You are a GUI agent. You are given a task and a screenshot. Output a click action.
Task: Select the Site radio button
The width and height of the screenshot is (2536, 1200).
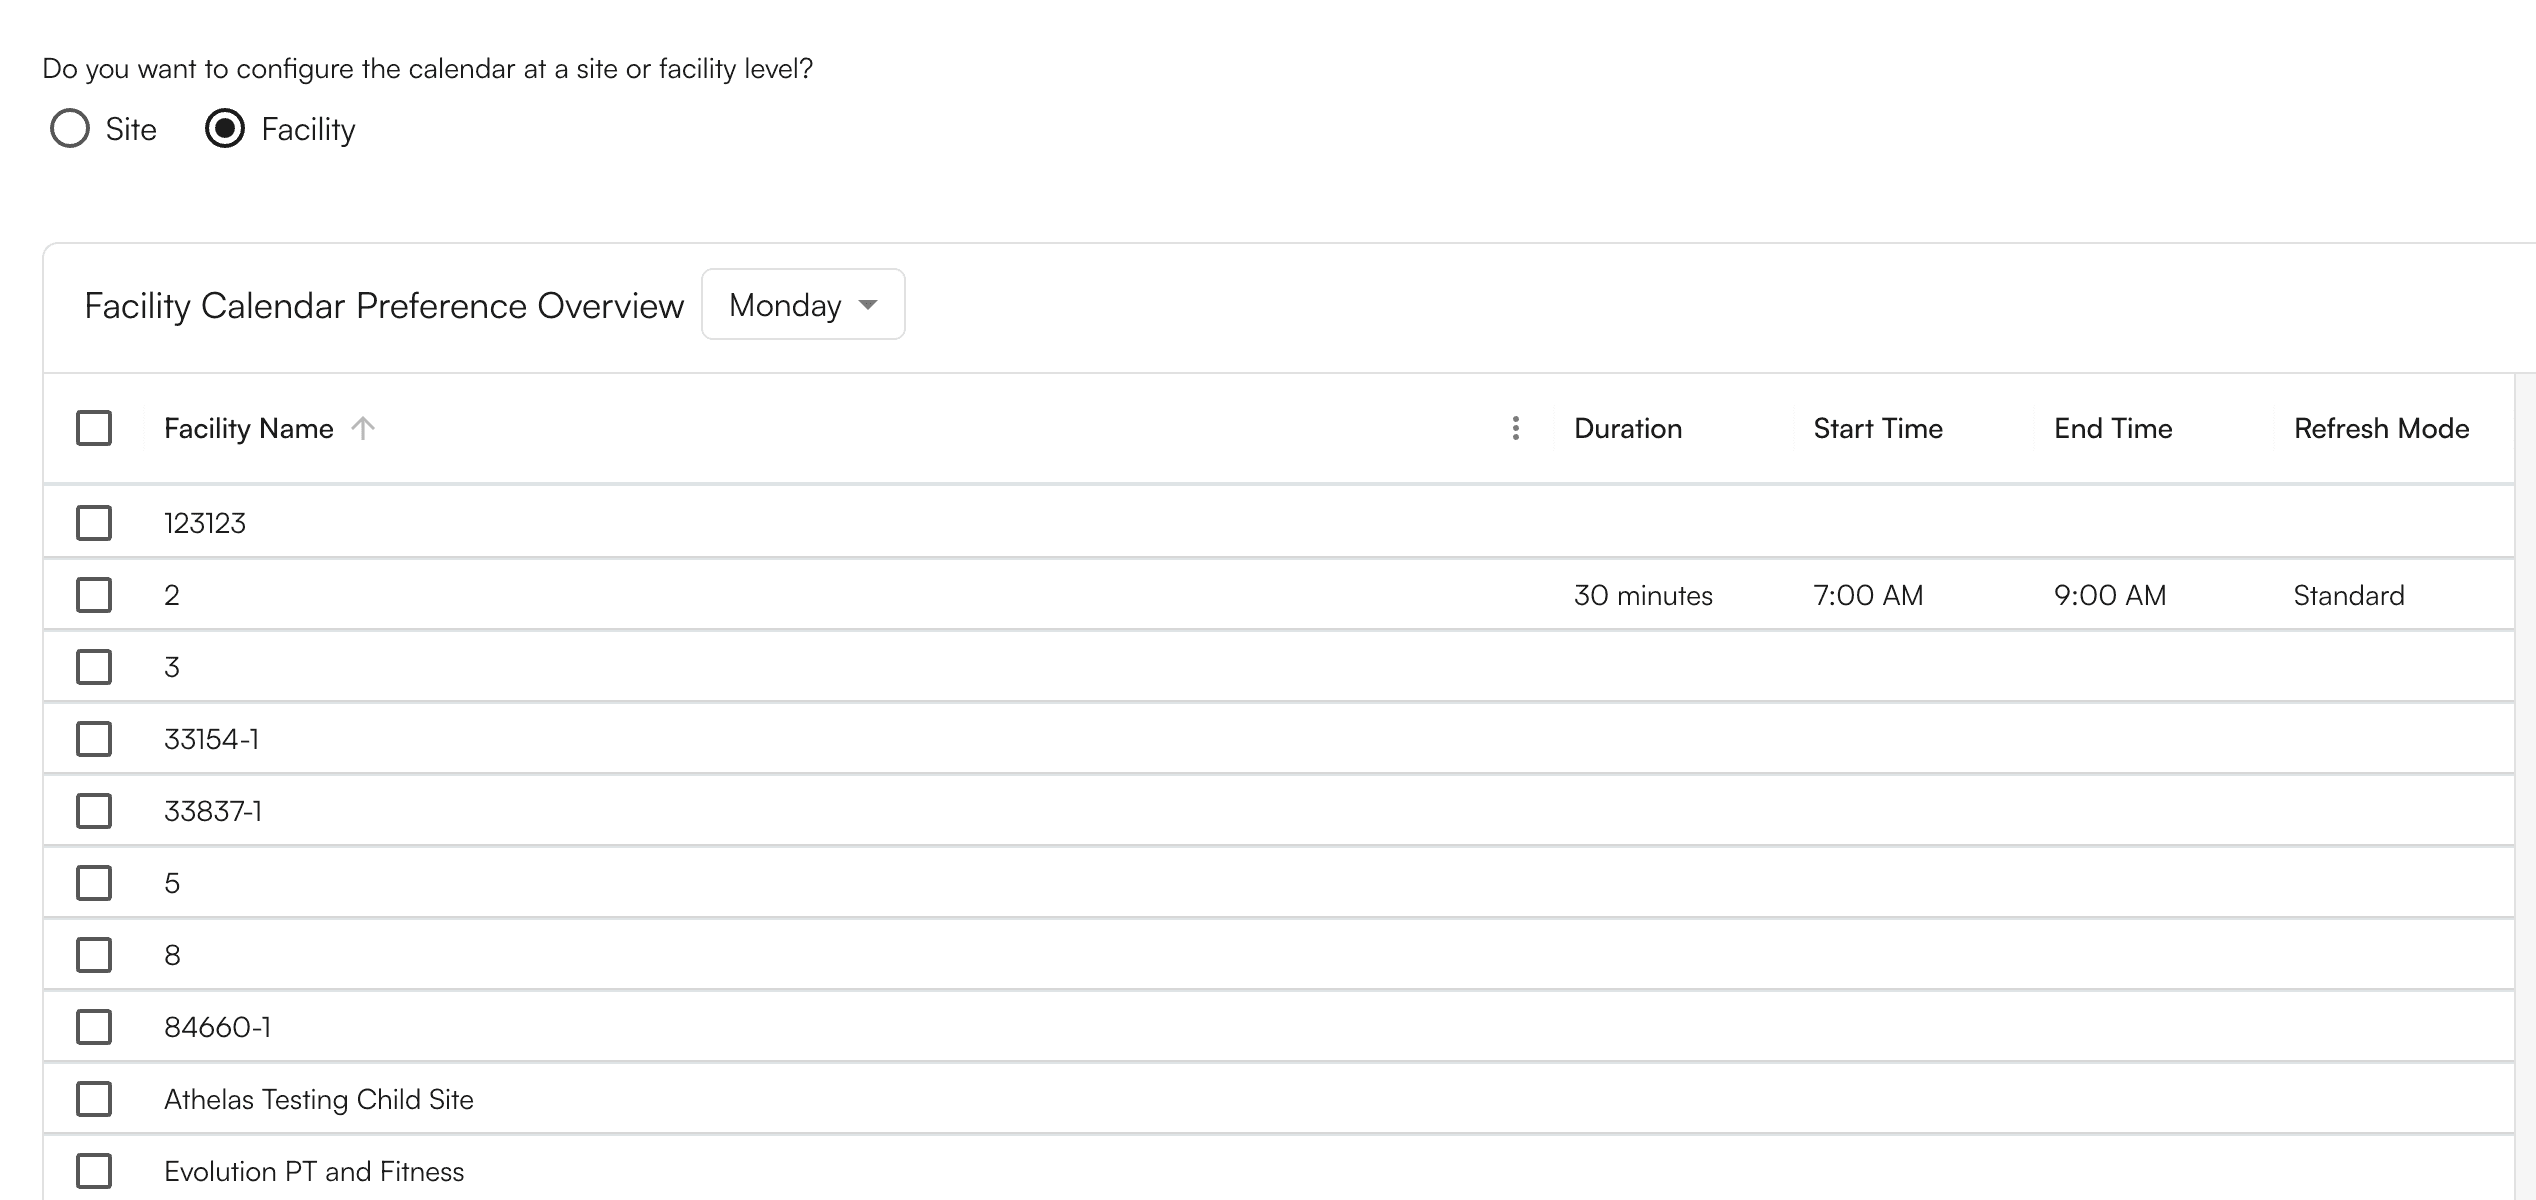(x=70, y=129)
